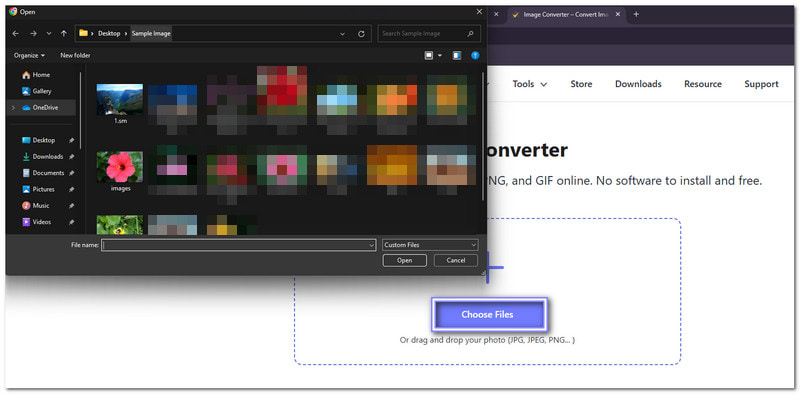
Task: Select the red hibiscus 'images' thumbnail
Action: (x=120, y=167)
